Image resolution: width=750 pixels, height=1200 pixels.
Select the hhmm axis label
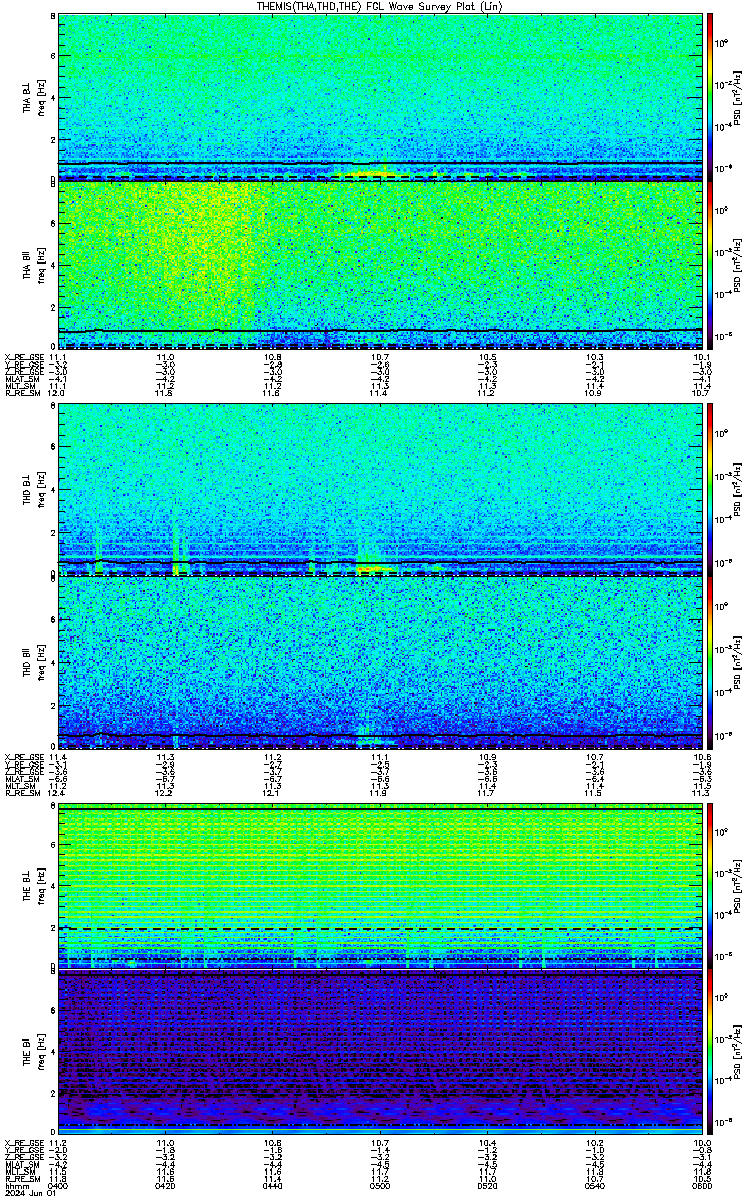[x=15, y=1185]
